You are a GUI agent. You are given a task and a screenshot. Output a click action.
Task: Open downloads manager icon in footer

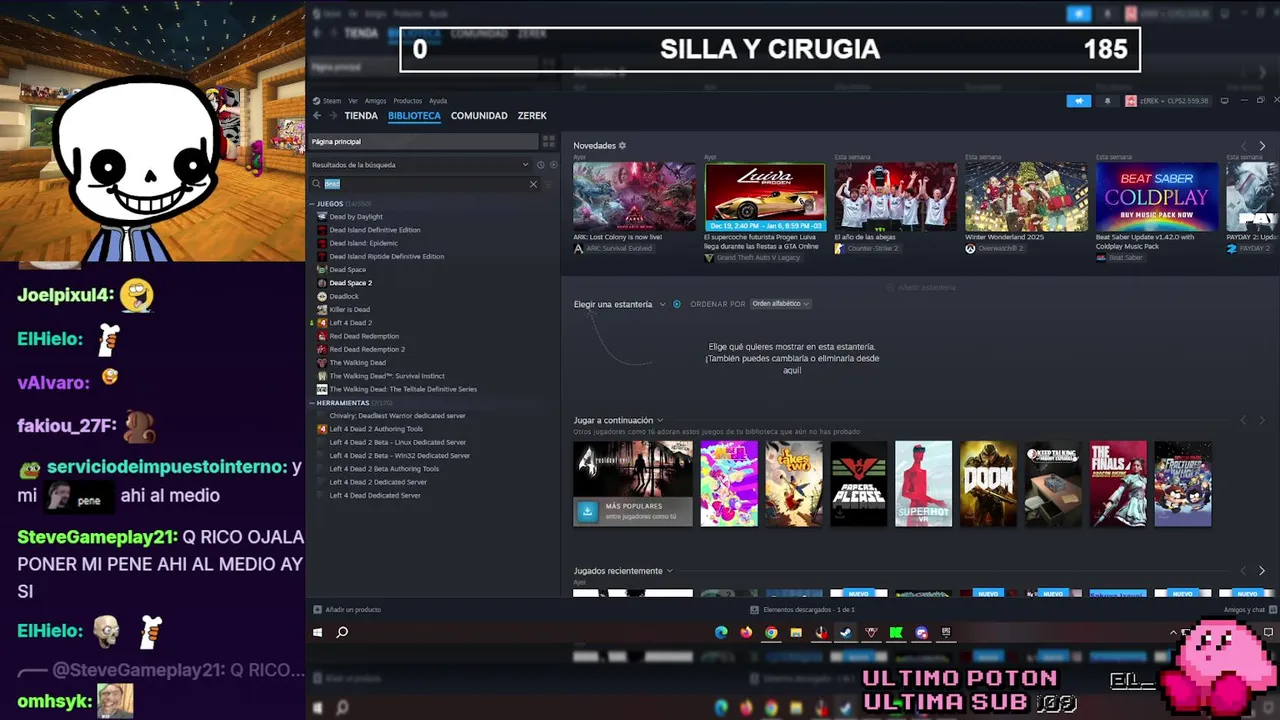[755, 610]
